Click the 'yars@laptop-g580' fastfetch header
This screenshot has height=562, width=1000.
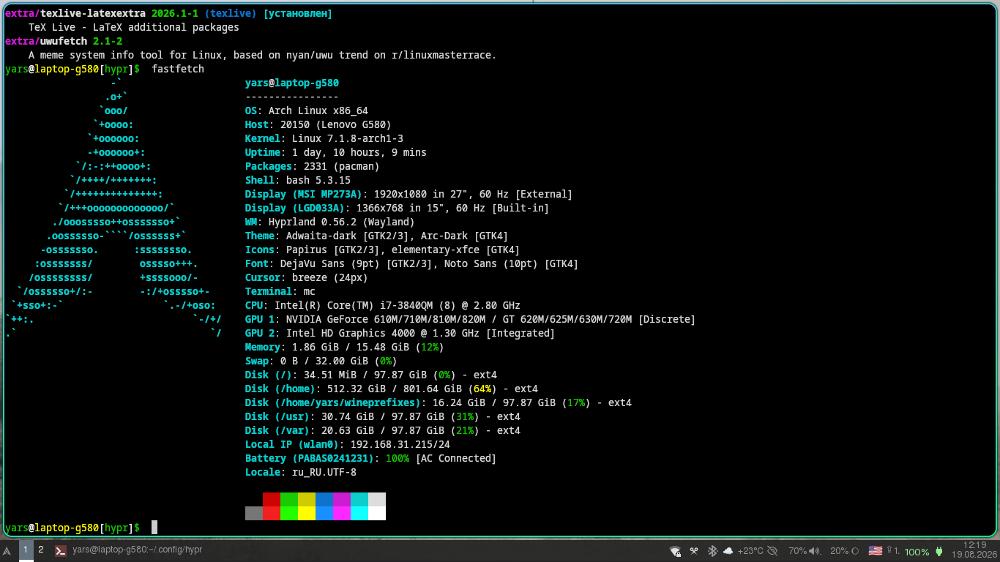(291, 83)
